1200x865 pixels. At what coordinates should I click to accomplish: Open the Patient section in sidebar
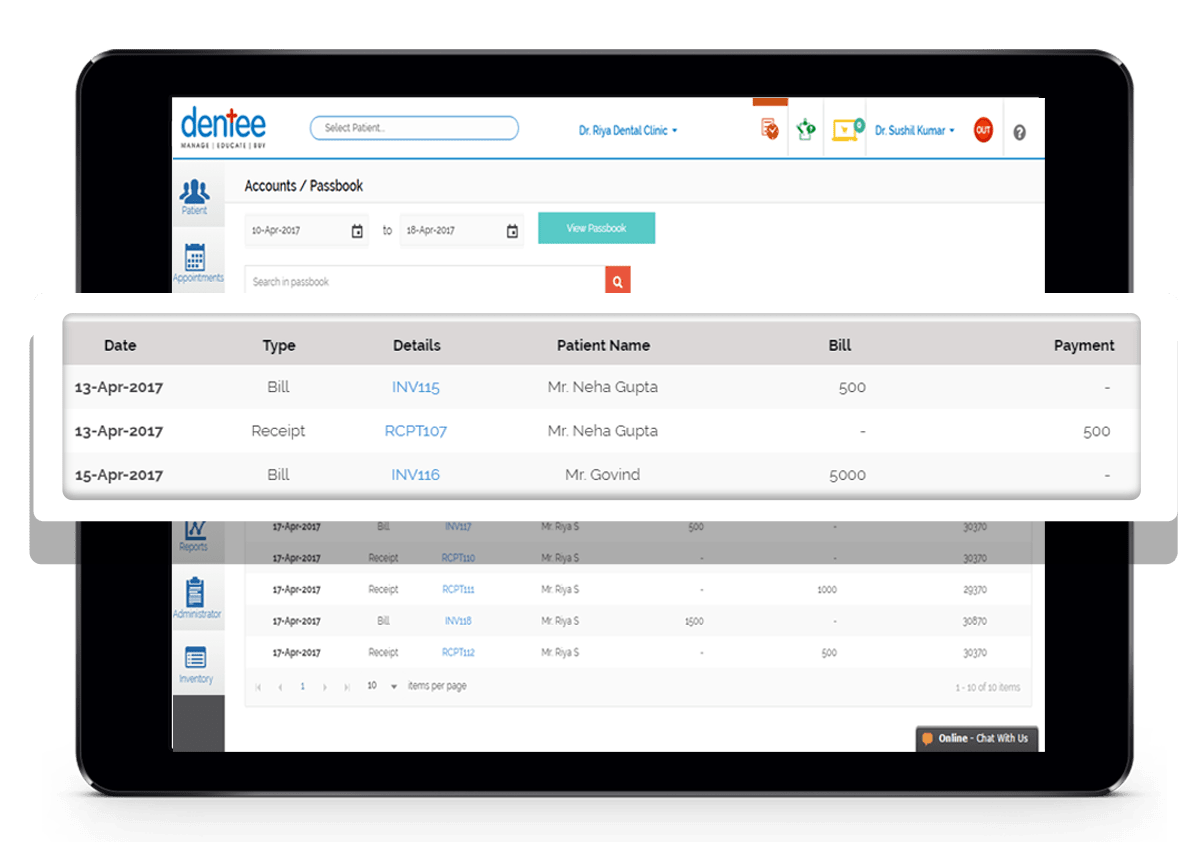click(195, 194)
